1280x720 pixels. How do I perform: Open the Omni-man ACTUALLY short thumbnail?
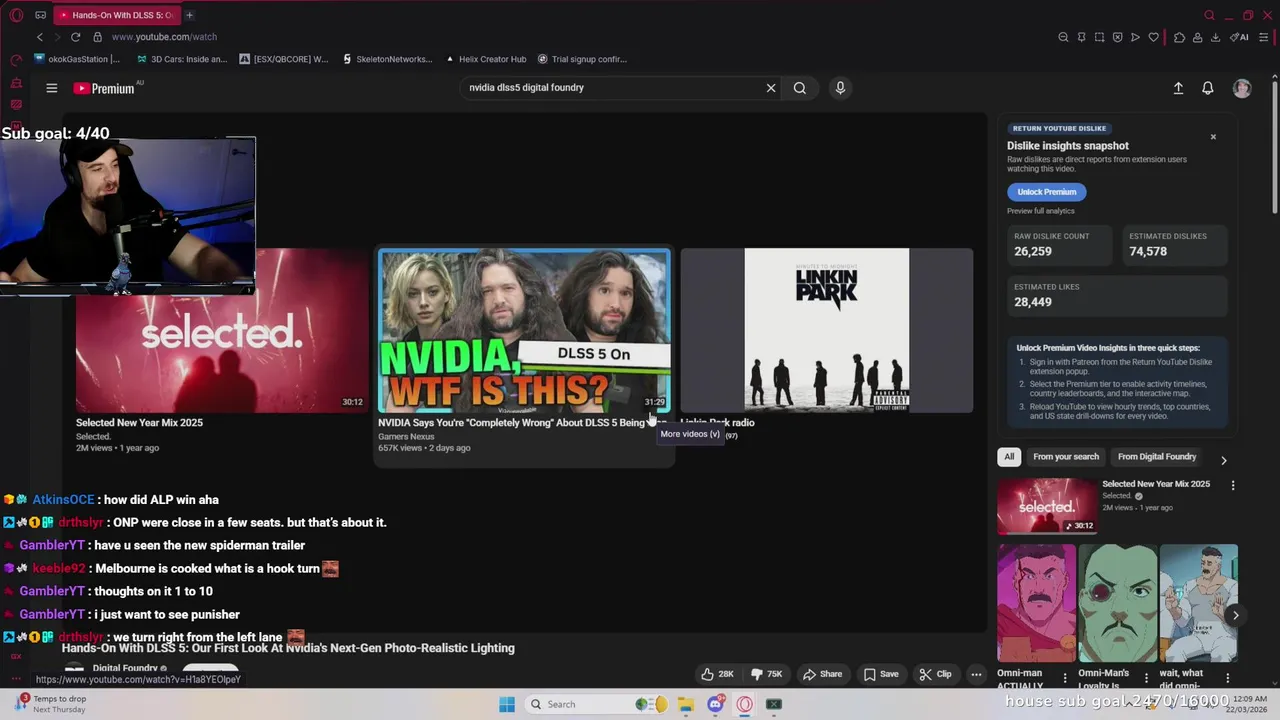tap(1036, 603)
